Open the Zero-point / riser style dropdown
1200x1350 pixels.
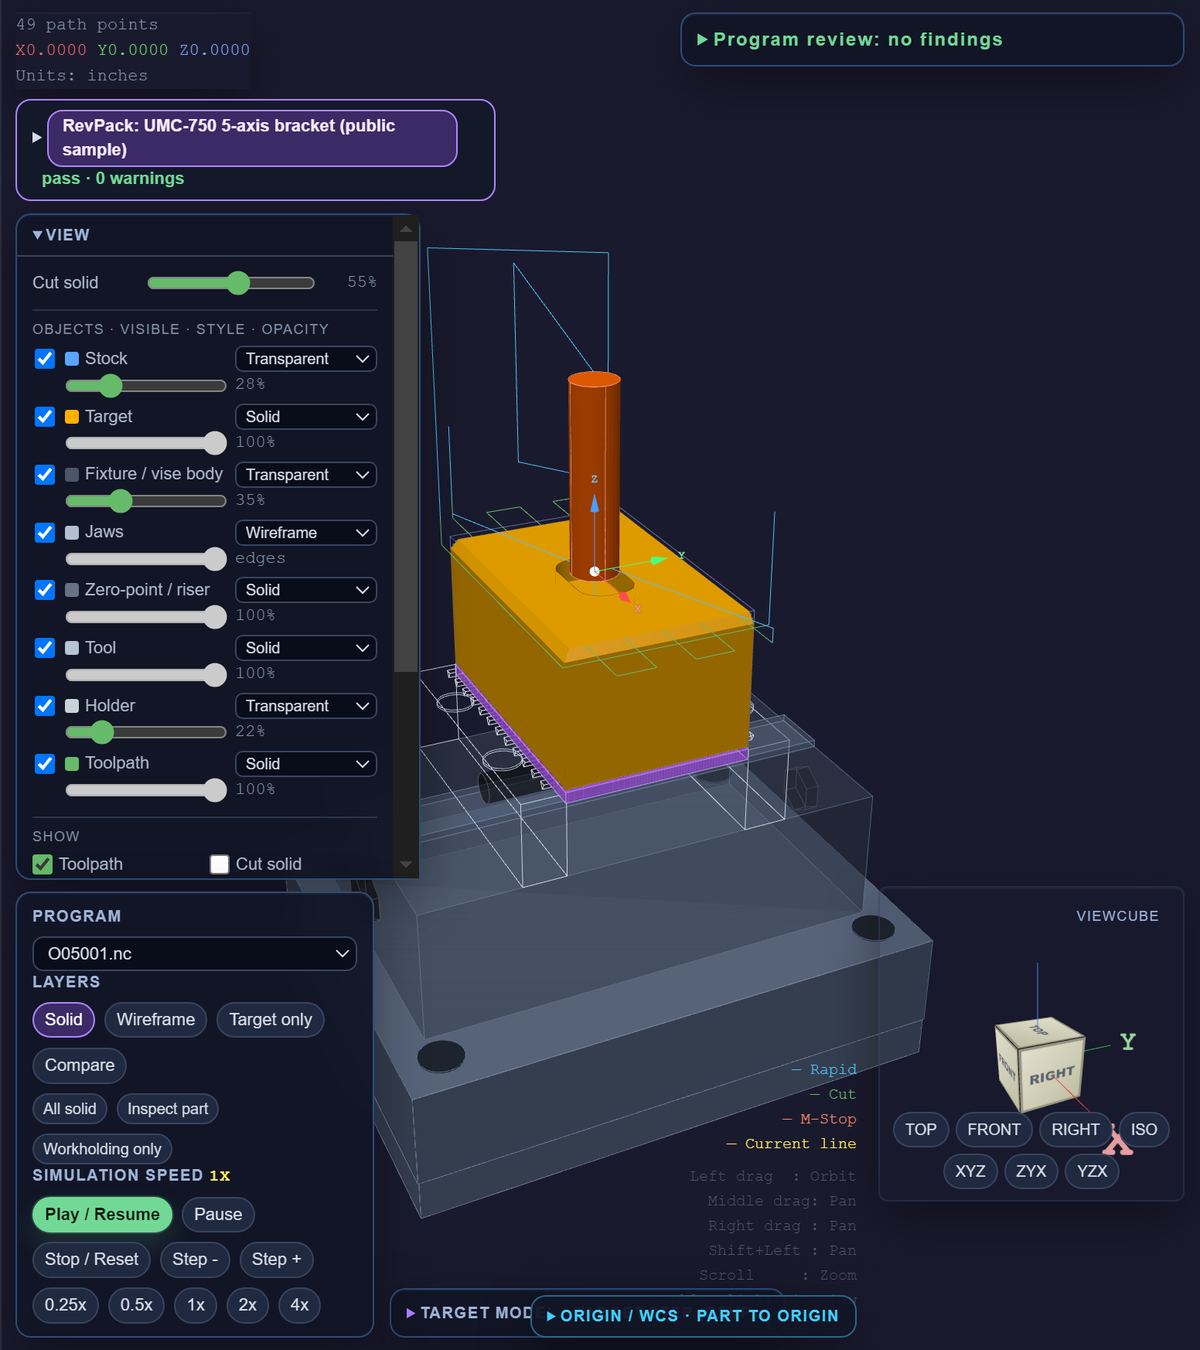point(306,590)
